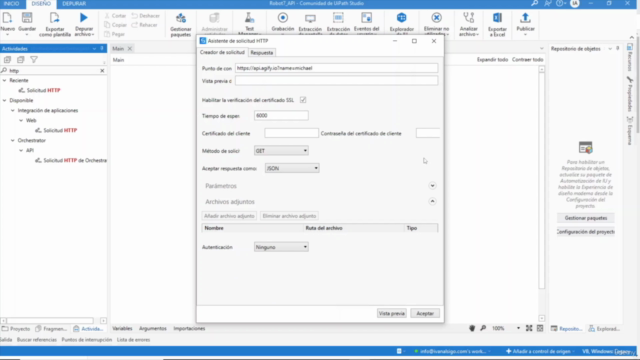The height and width of the screenshot is (360, 640).
Task: Open Extracción de datos tool
Action: click(338, 19)
